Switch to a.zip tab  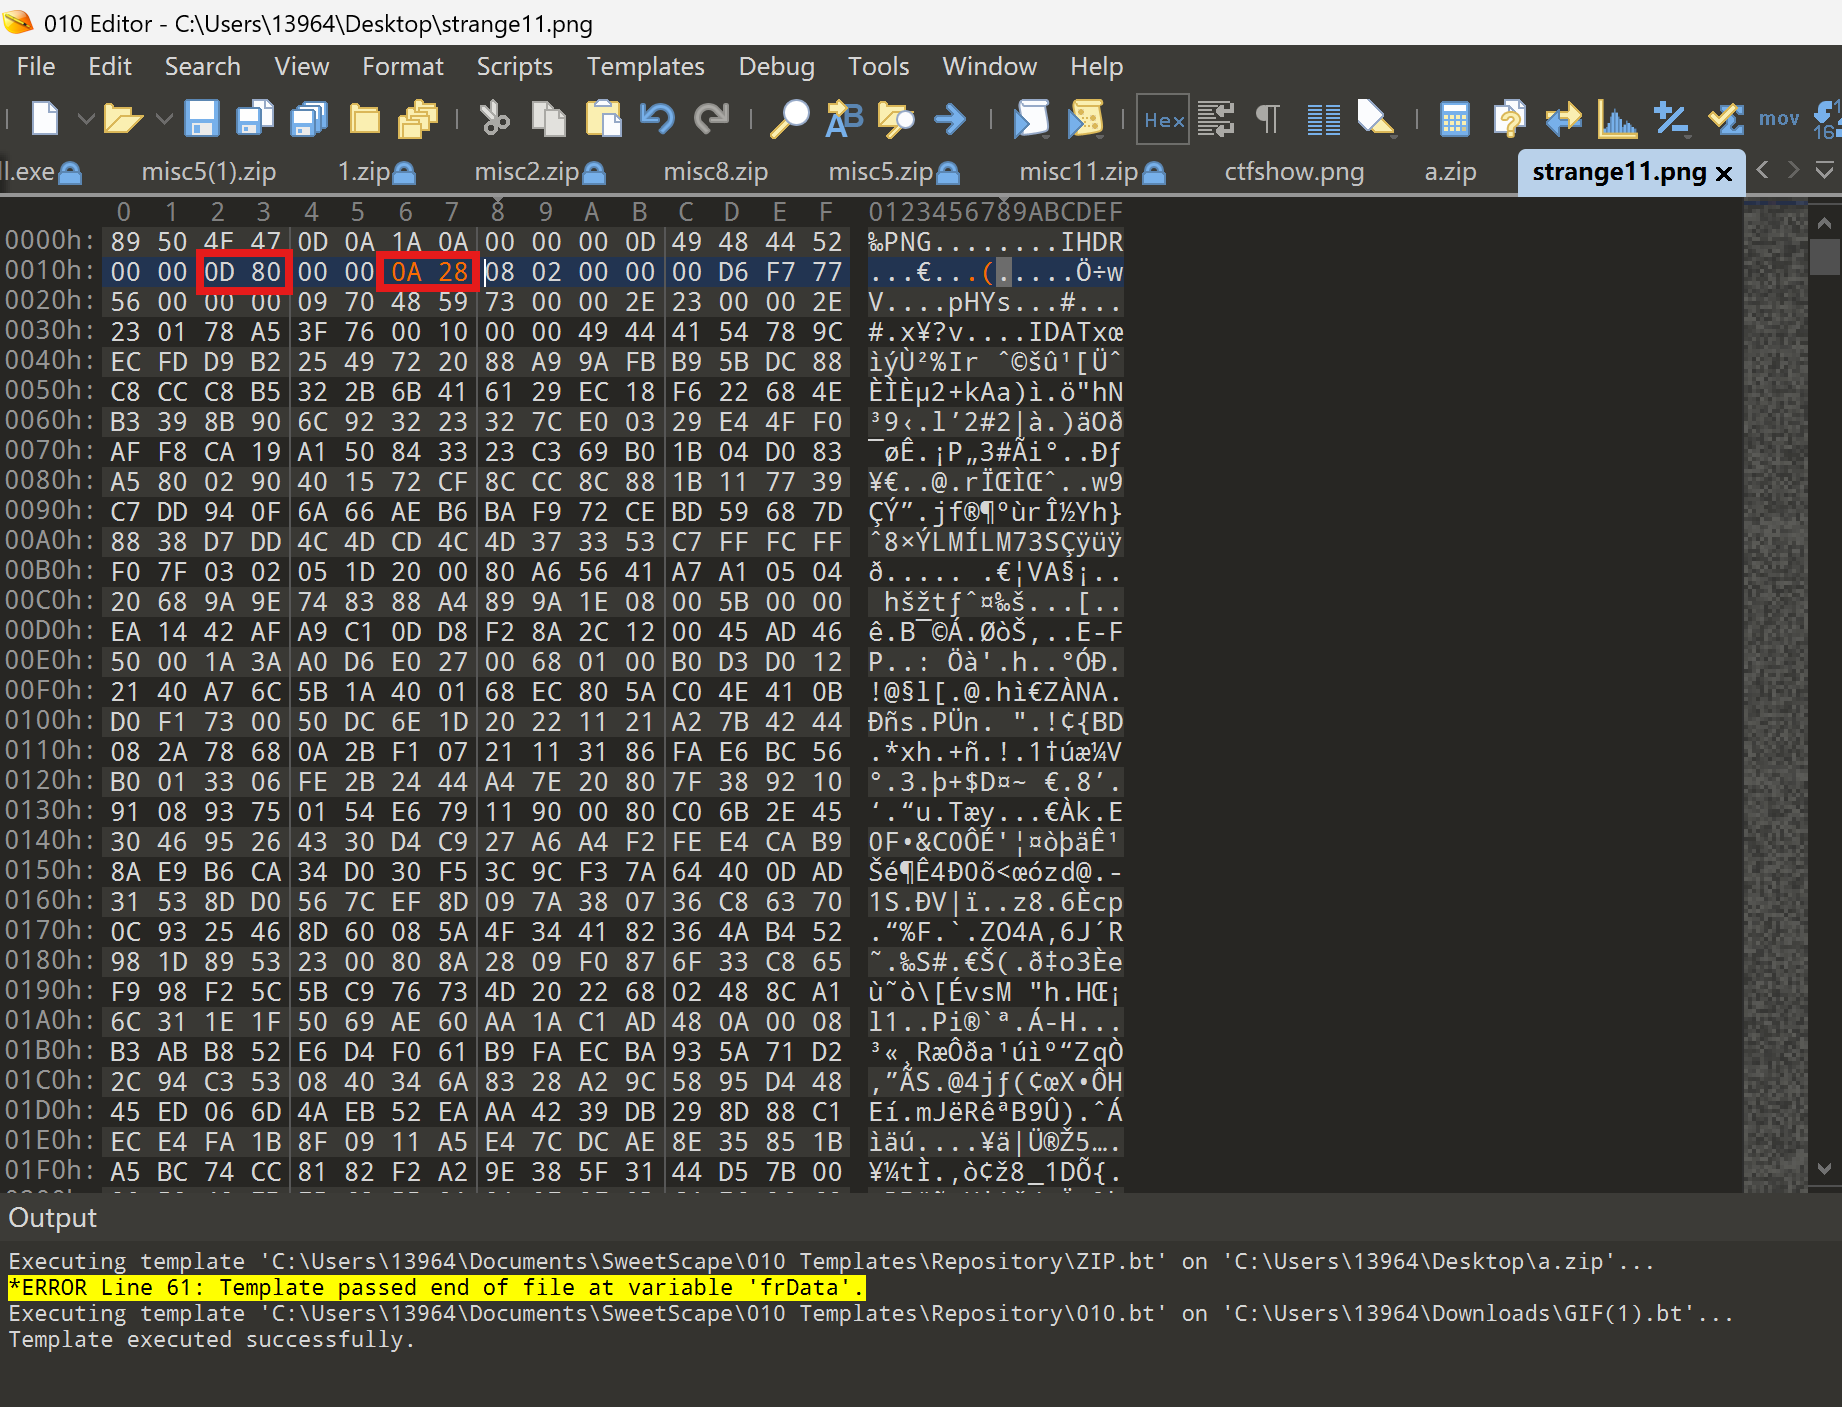(x=1450, y=172)
